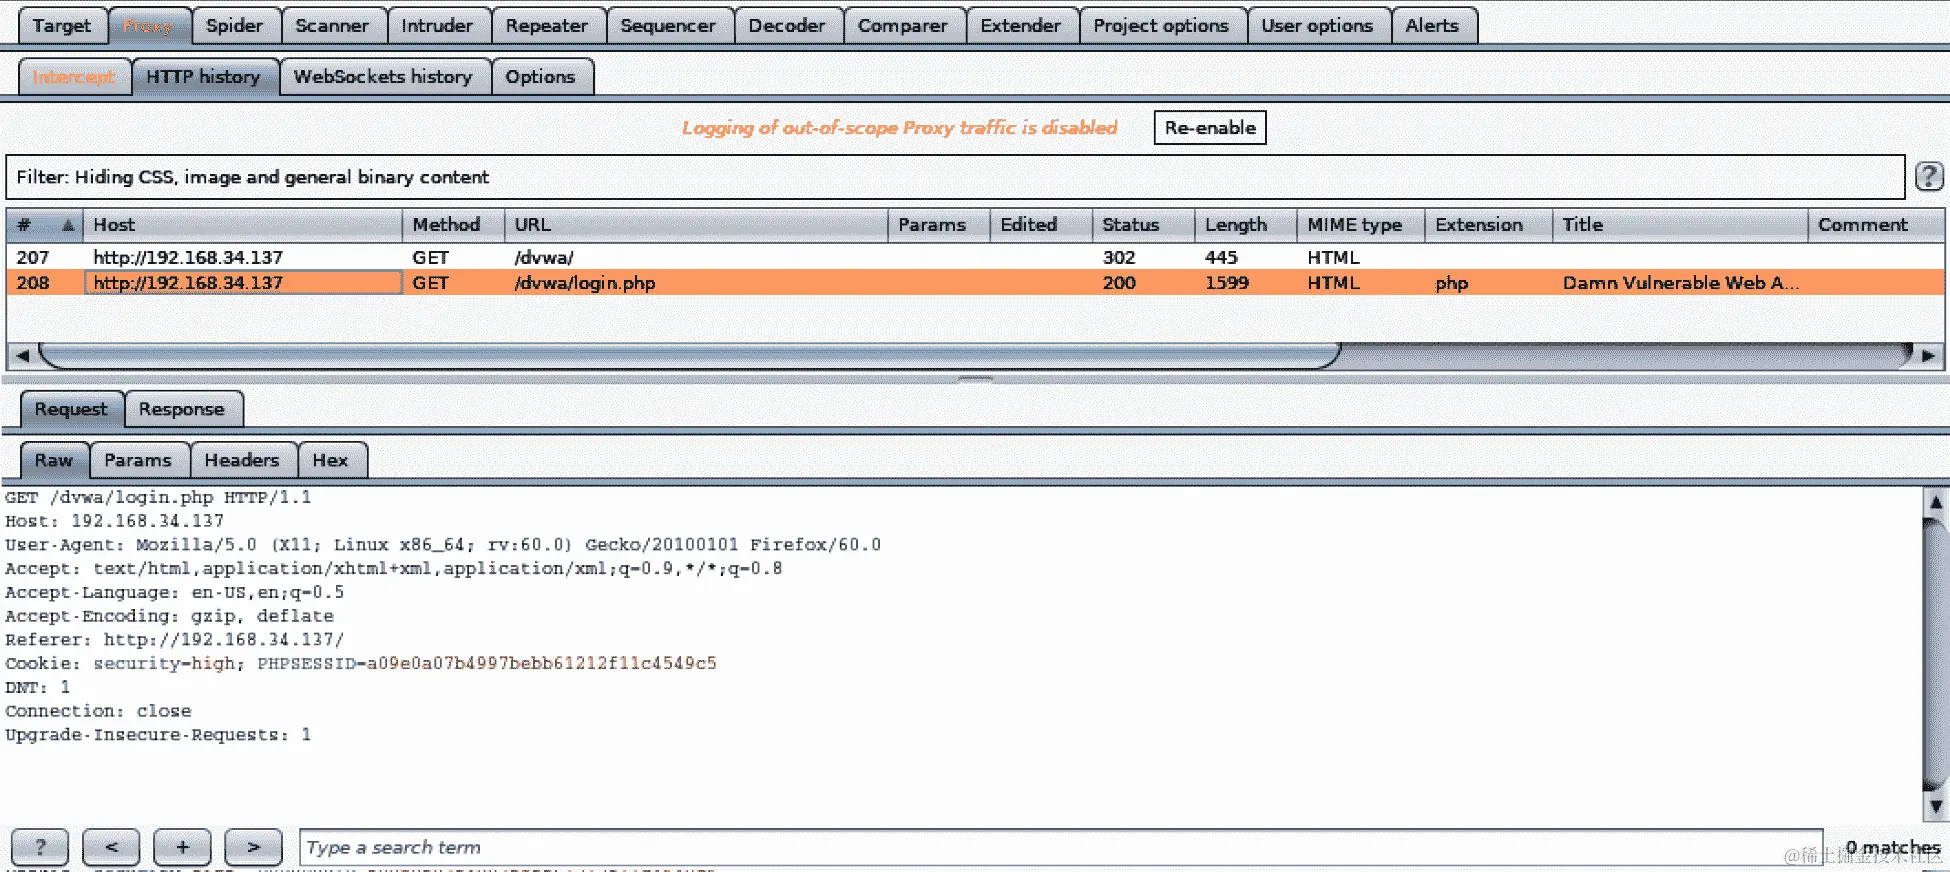Sort by the # column arrow
The height and width of the screenshot is (872, 1950).
[68, 225]
